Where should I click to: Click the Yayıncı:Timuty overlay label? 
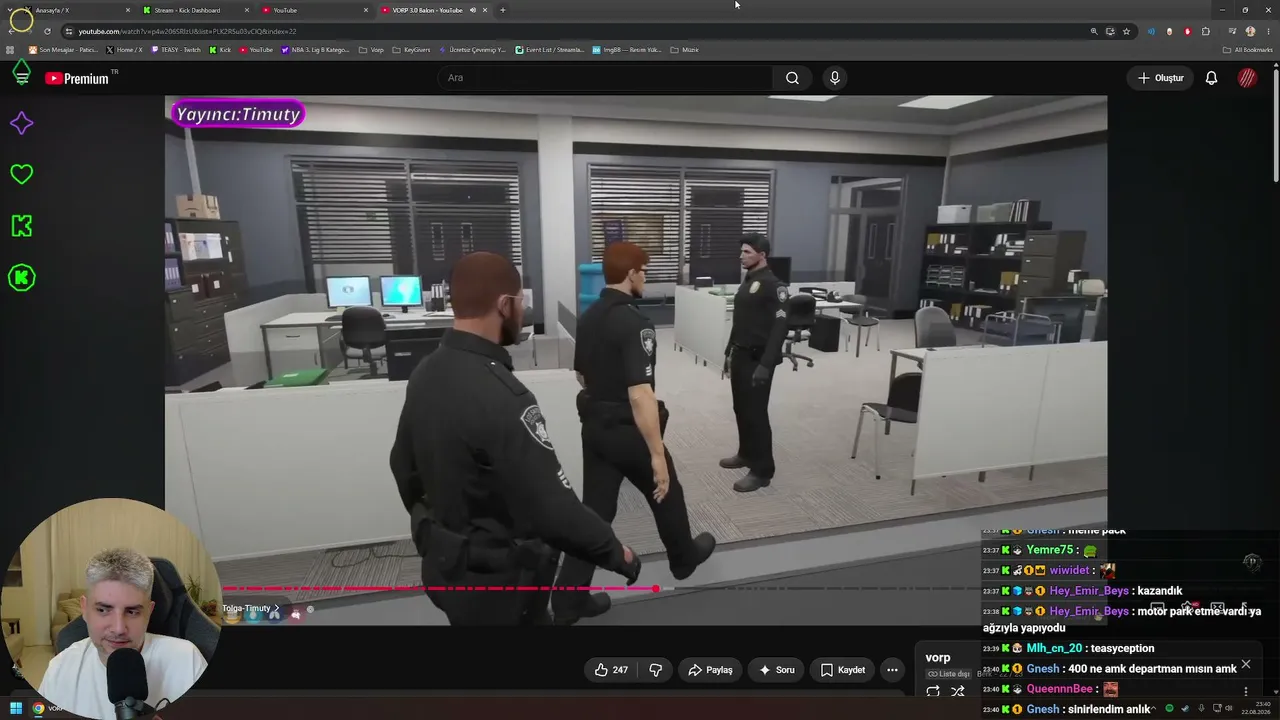pos(238,114)
